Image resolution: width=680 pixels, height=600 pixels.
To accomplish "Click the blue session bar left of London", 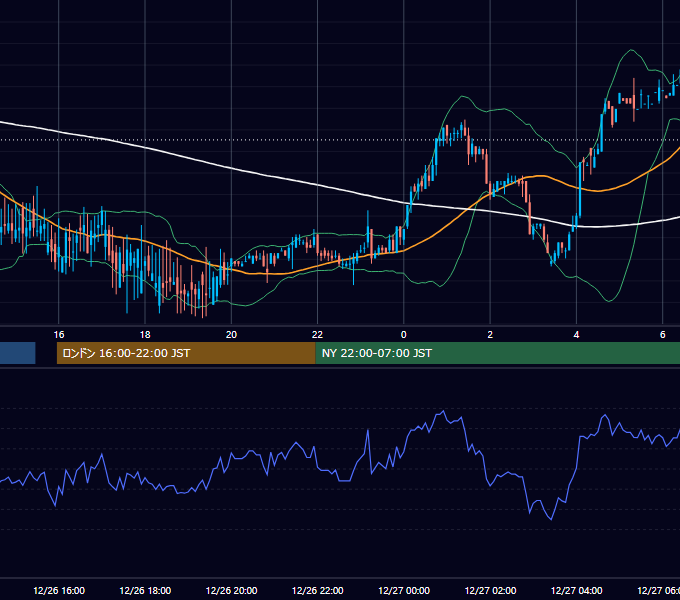I will 17,353.
